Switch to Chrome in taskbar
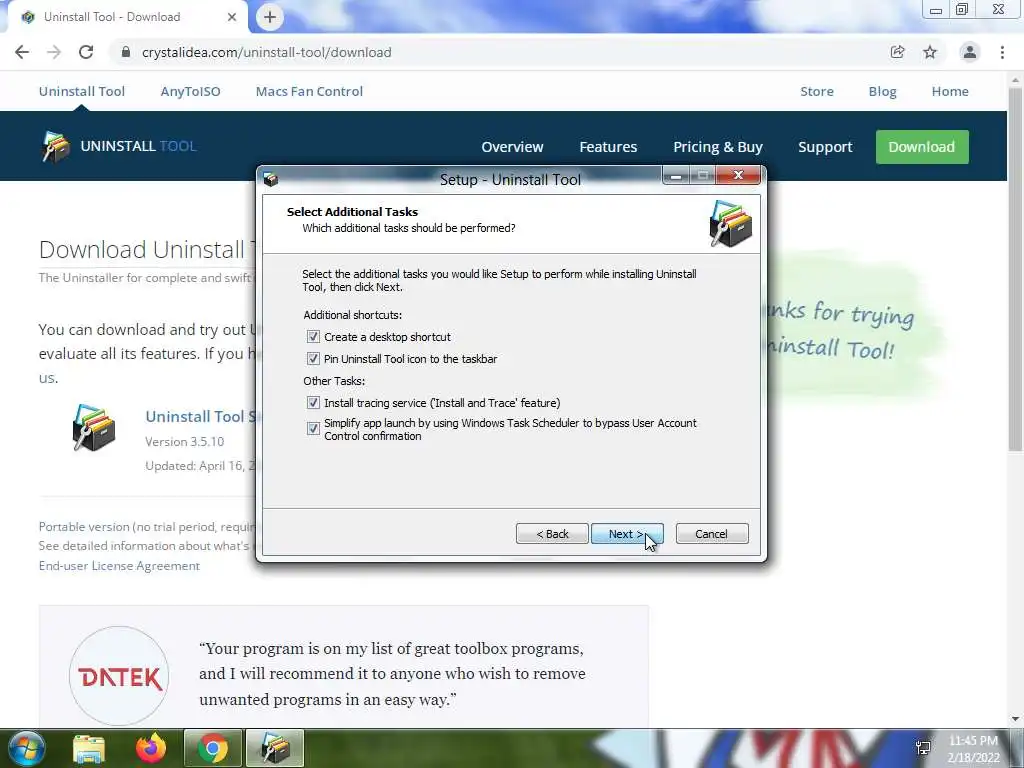The height and width of the screenshot is (768, 1024). pos(212,748)
